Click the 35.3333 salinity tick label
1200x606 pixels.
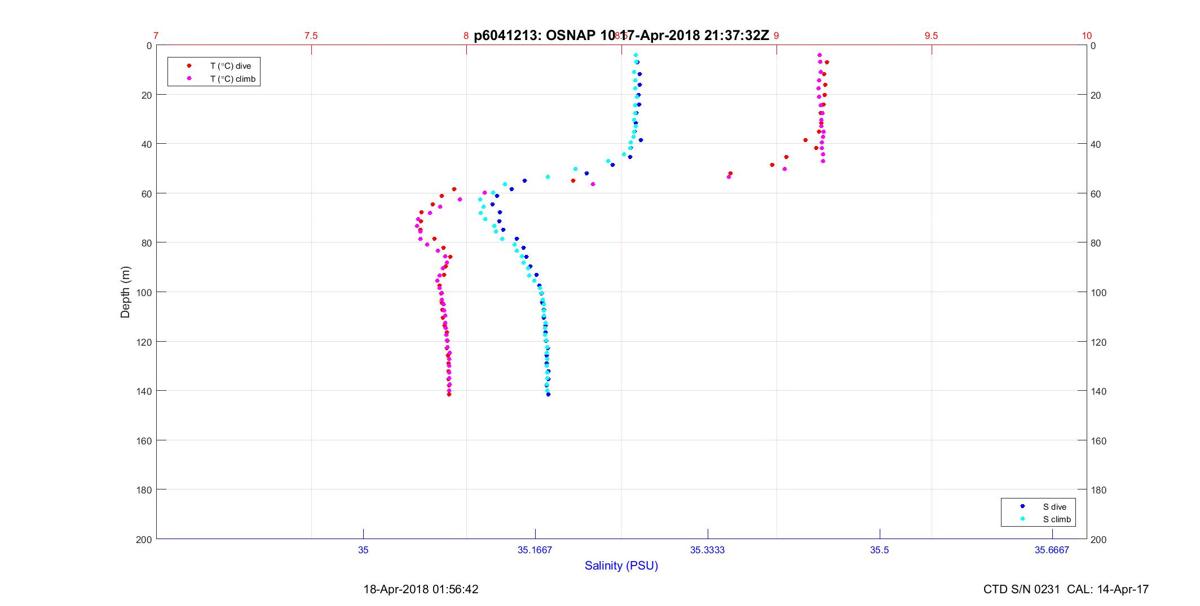click(x=707, y=550)
